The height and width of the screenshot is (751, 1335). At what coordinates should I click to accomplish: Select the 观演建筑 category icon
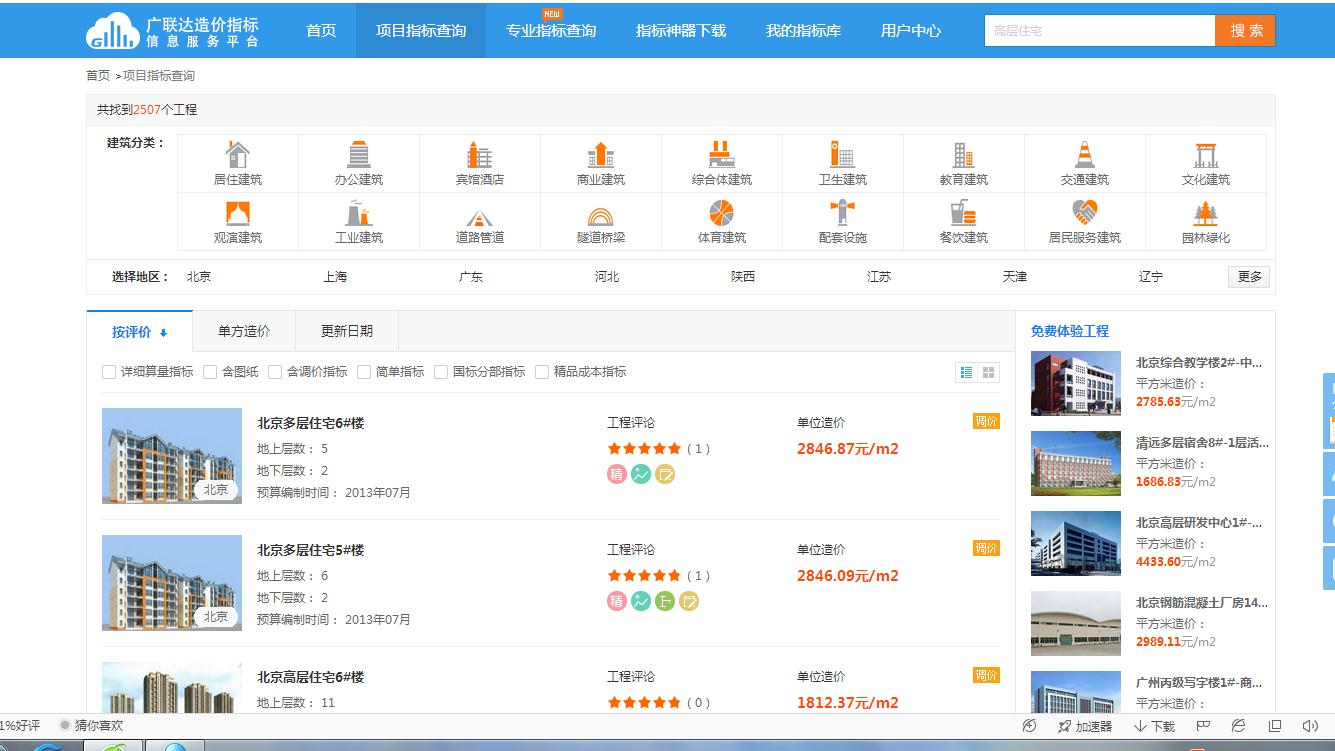pyautogui.click(x=238, y=213)
